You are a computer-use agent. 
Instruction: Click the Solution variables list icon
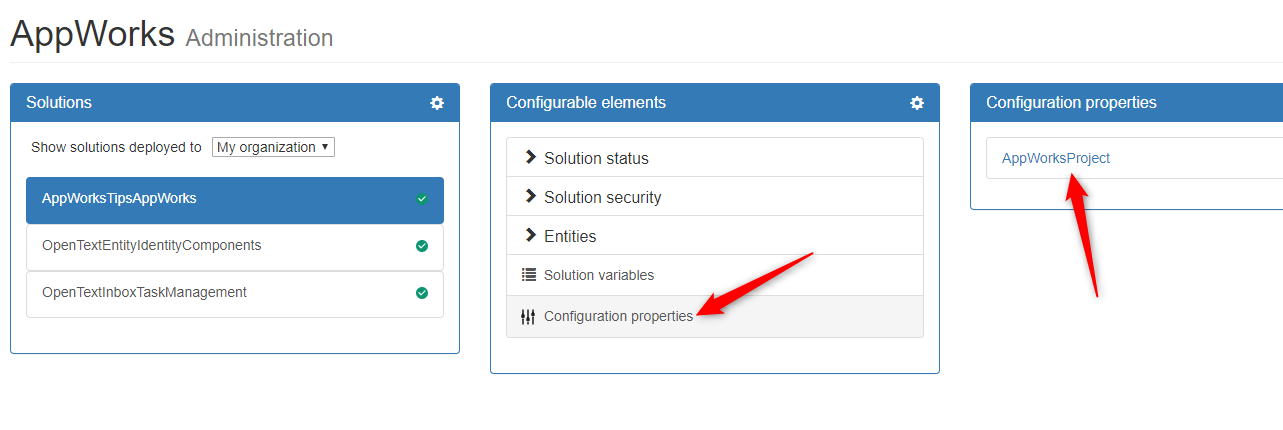[x=529, y=275]
